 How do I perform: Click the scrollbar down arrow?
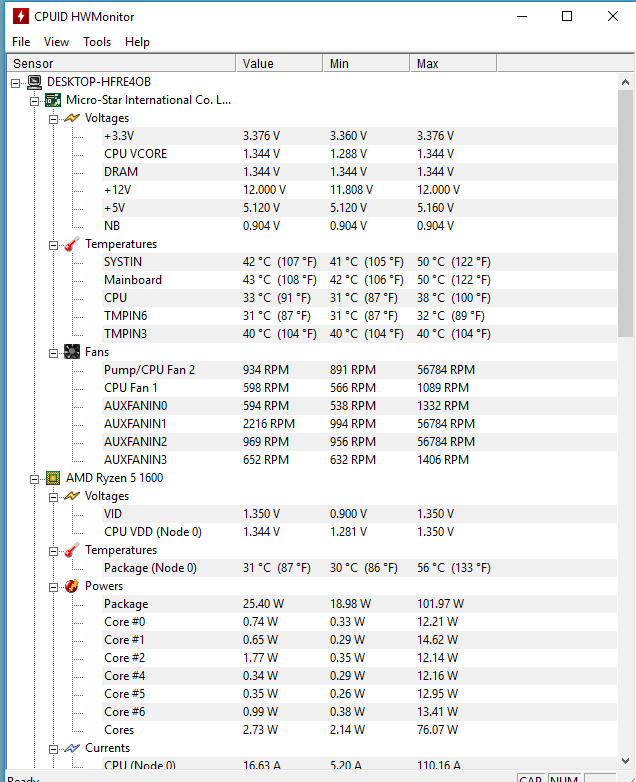click(x=626, y=761)
